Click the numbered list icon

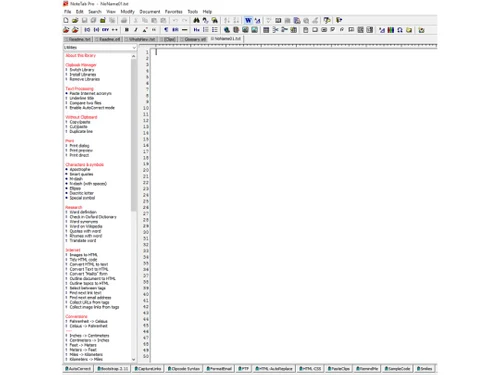pos(206,30)
